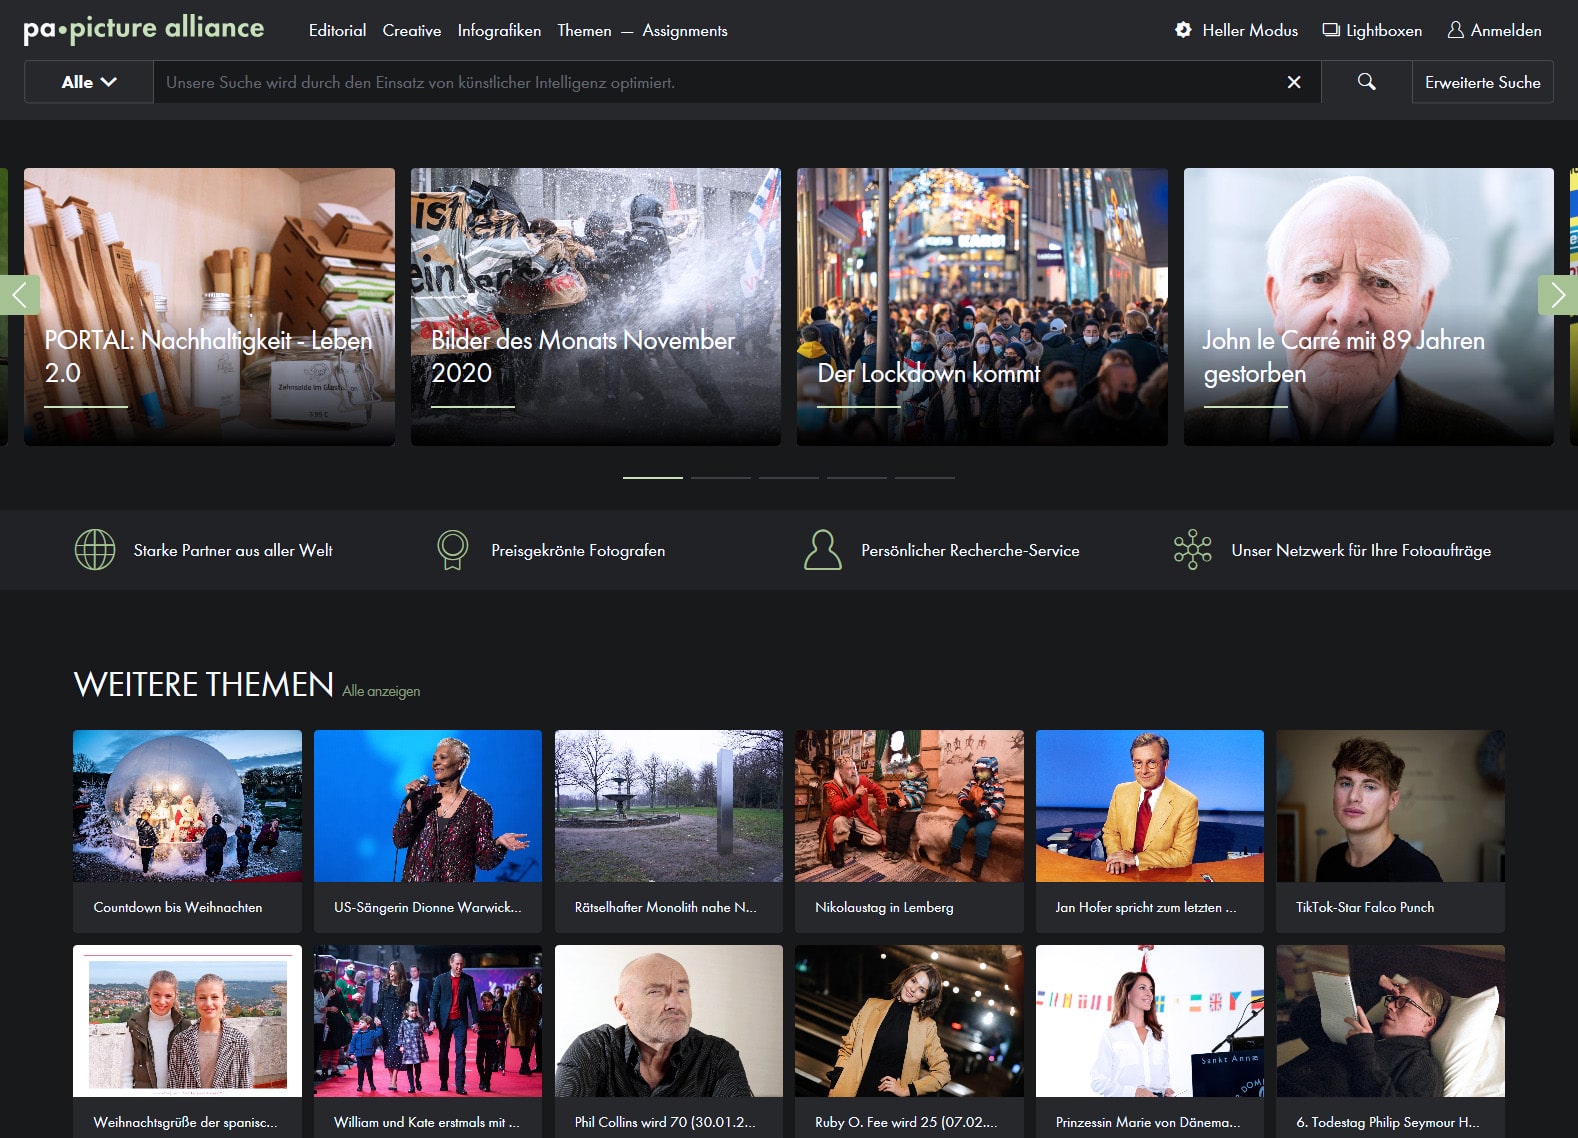
Task: Click the person icon for Recherche-Service
Action: point(822,550)
